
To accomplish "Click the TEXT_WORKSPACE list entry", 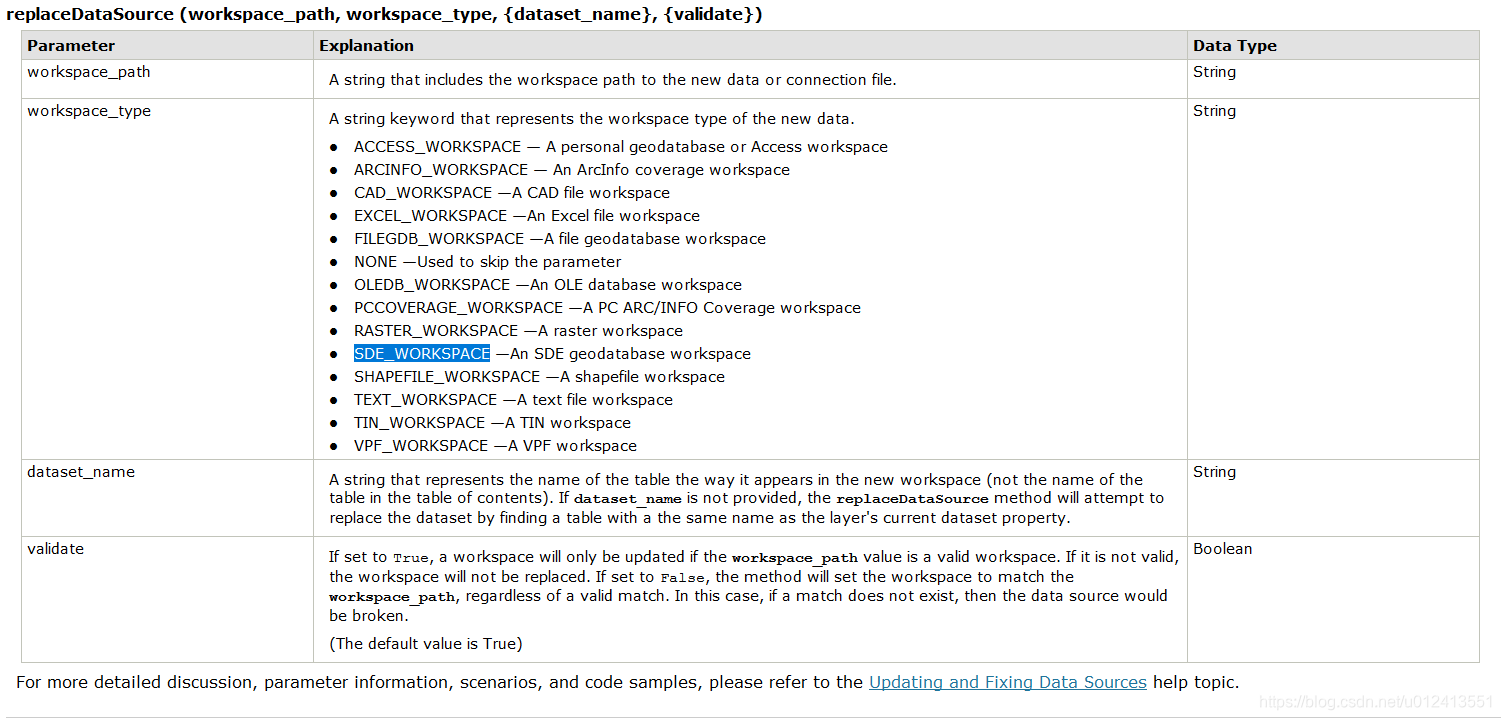I will (x=513, y=400).
